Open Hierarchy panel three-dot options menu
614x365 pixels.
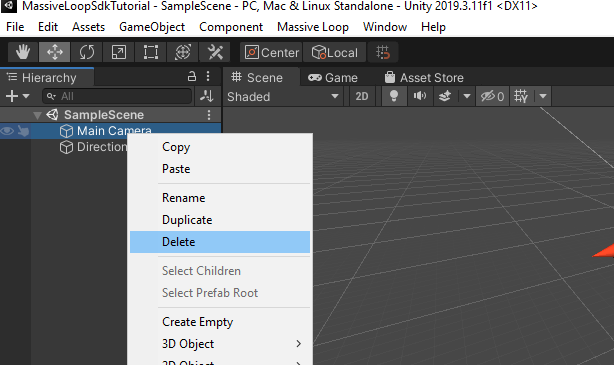click(208, 76)
